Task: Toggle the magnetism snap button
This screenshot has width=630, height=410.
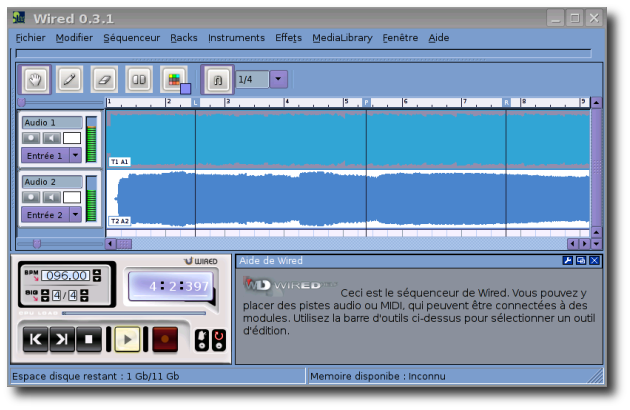Action: click(217, 80)
